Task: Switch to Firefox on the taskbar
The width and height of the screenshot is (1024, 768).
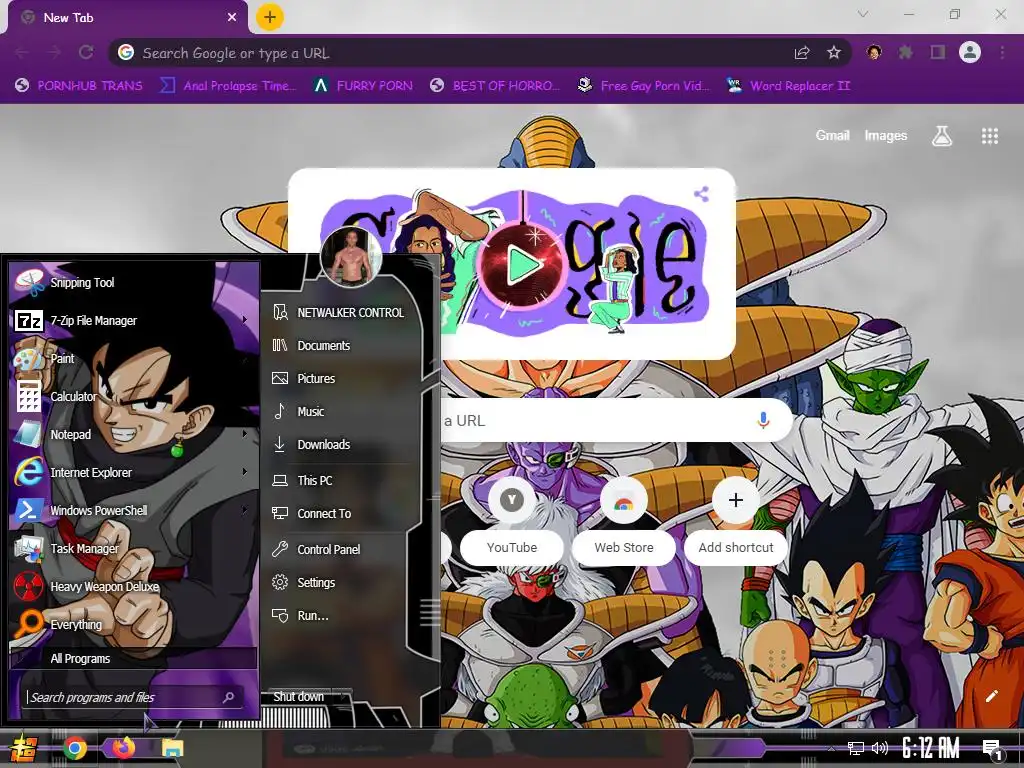Action: (123, 748)
